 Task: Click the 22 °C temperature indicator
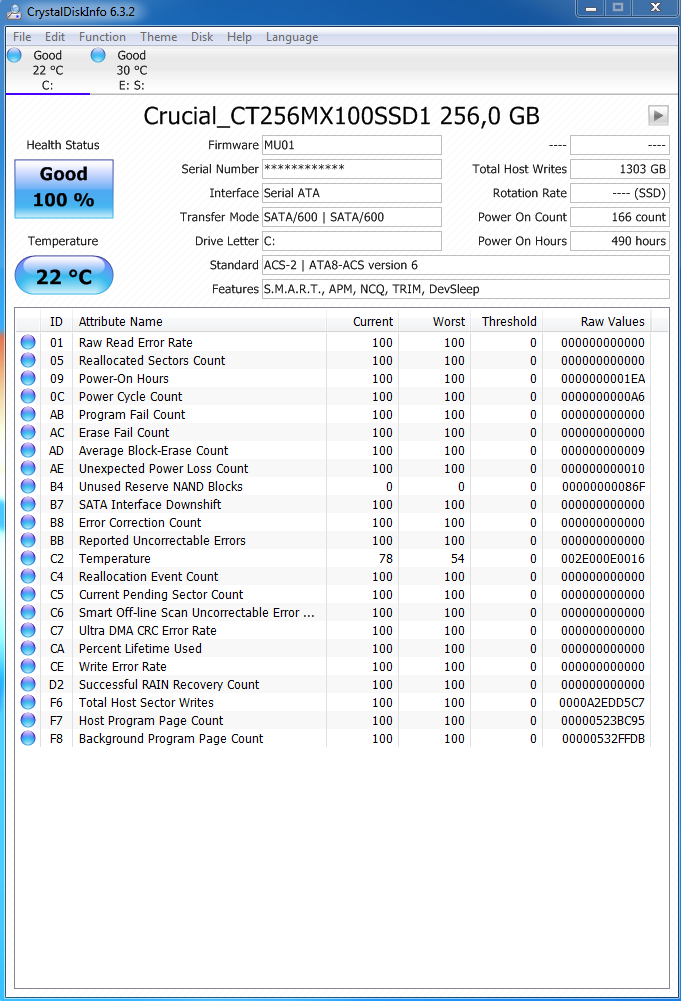(64, 275)
